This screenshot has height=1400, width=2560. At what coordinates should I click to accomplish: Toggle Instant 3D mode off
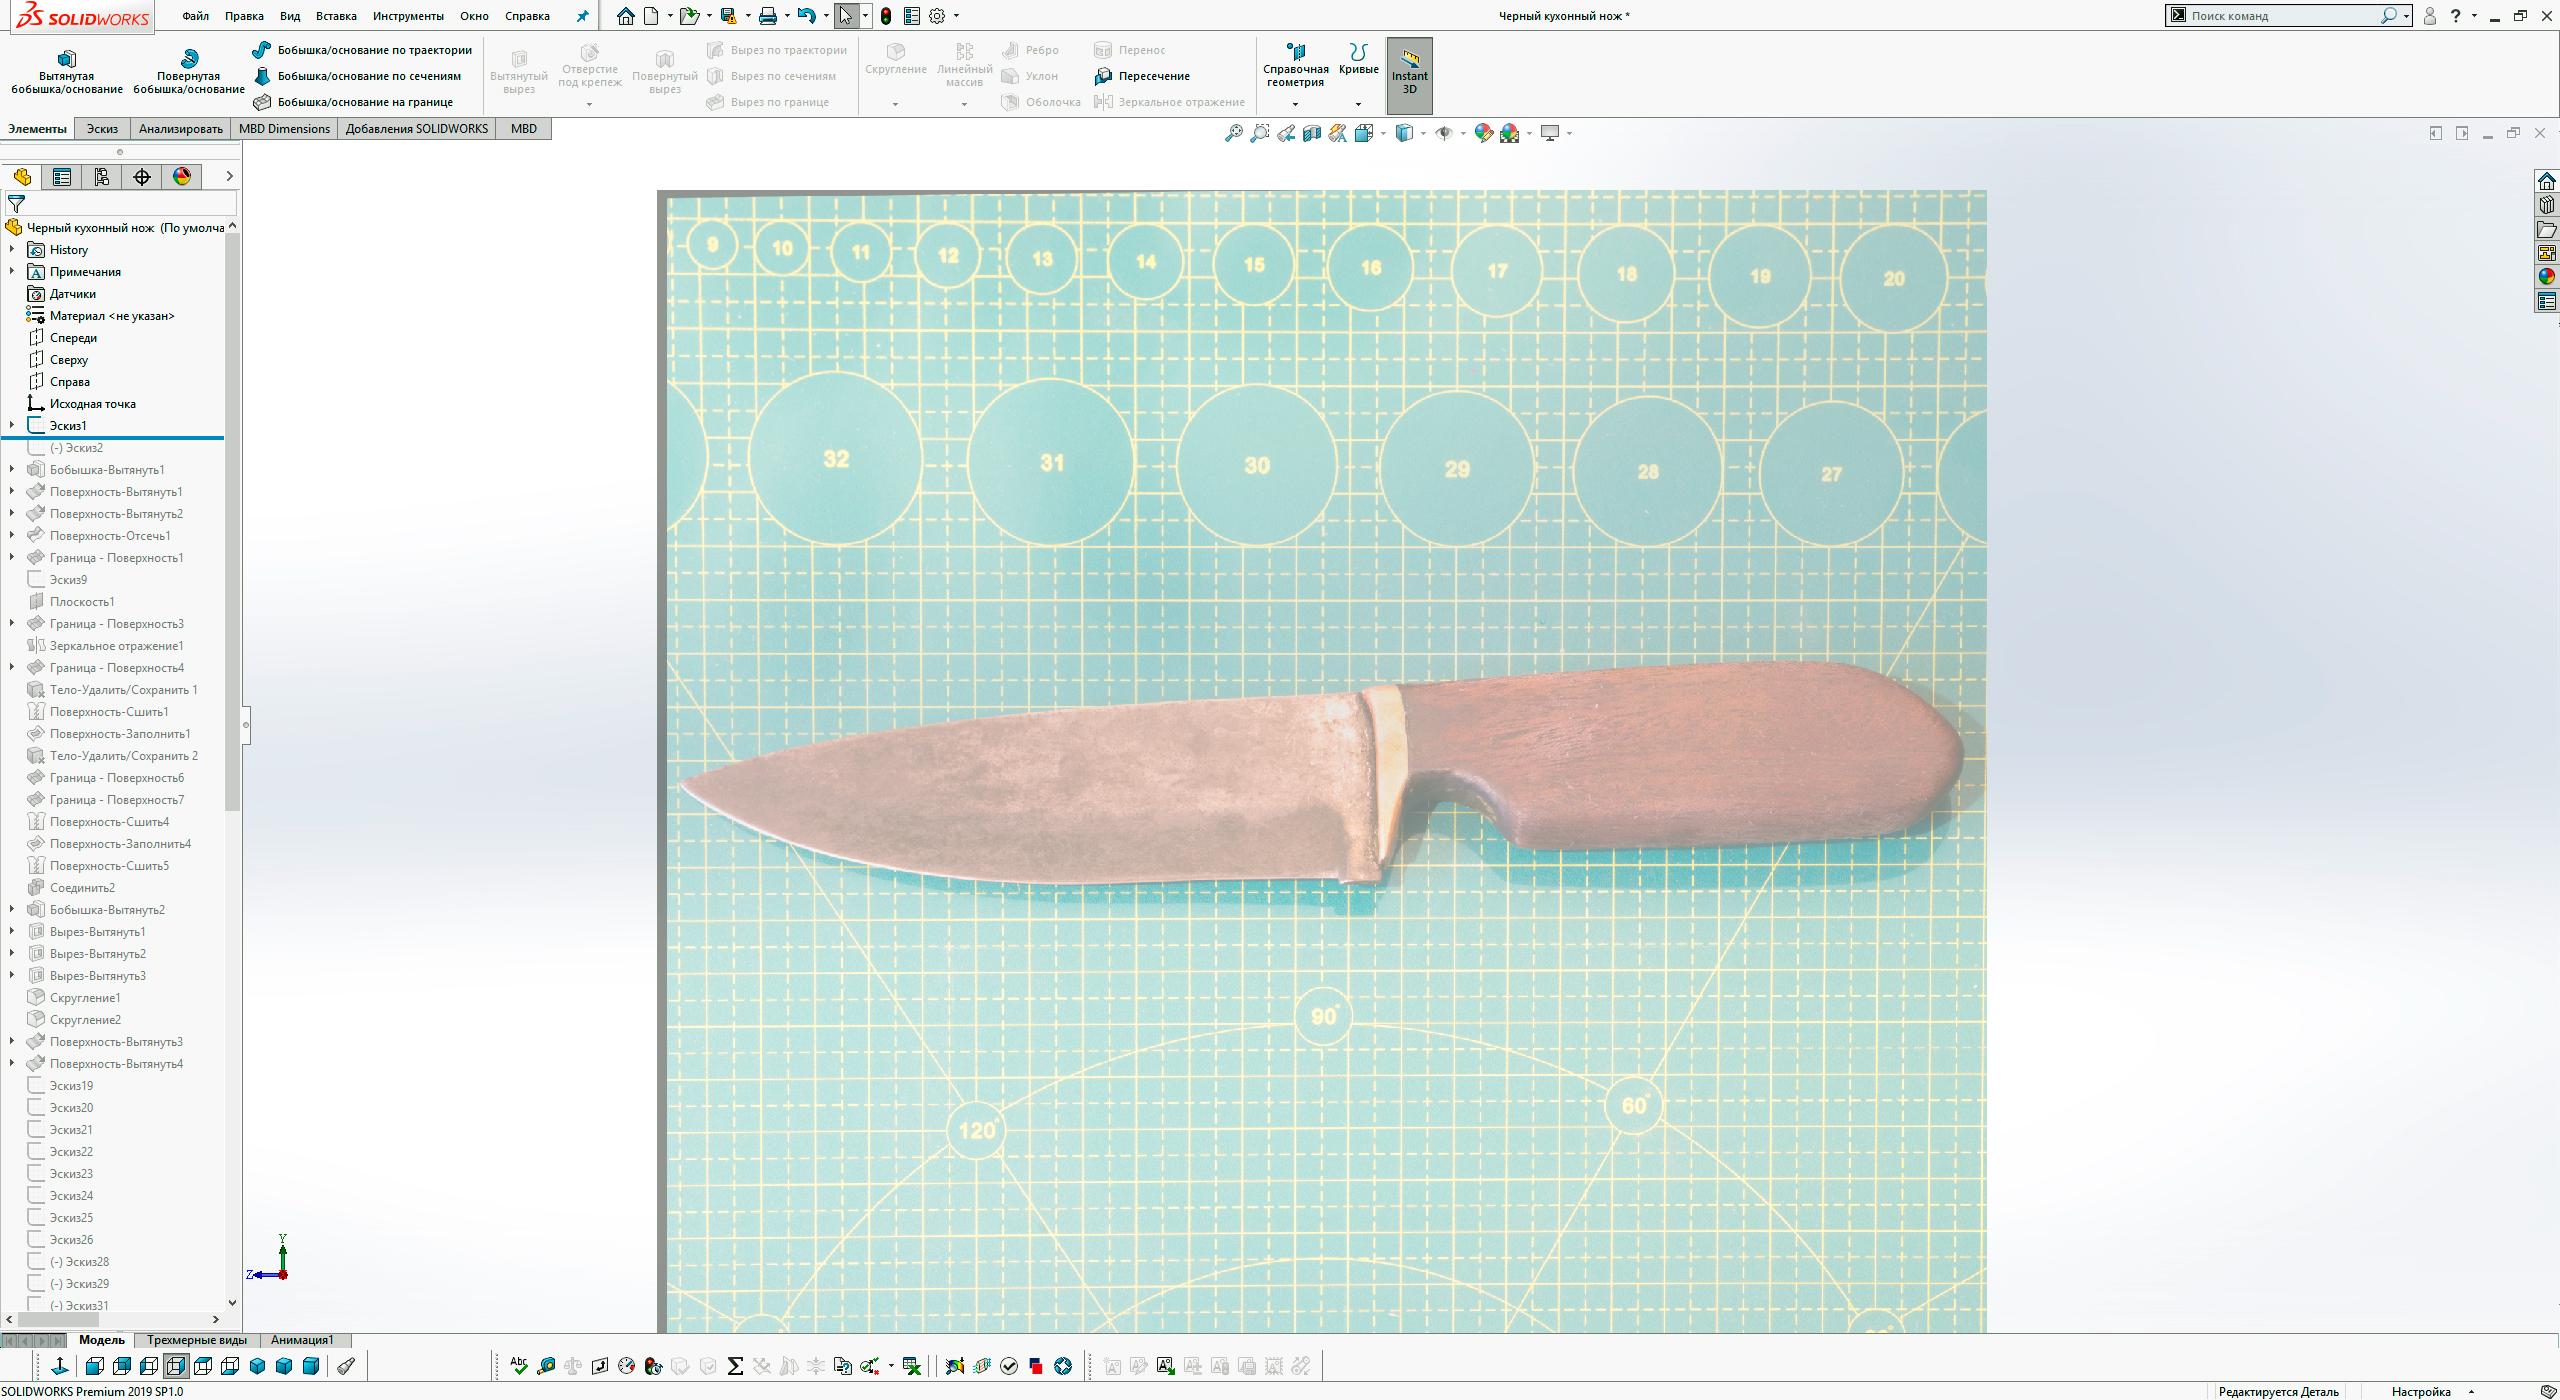[1410, 74]
